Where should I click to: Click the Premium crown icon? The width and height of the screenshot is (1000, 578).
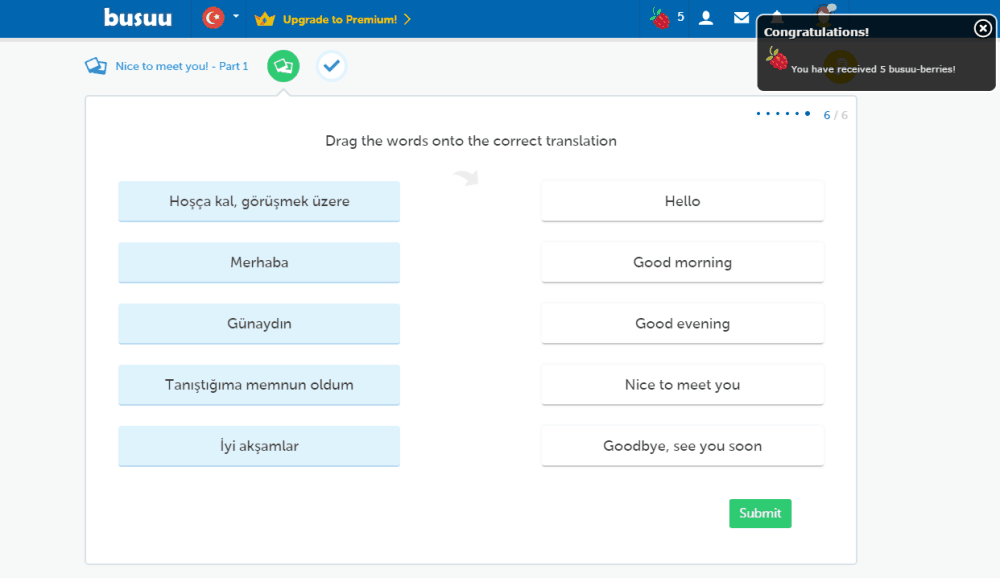point(265,19)
